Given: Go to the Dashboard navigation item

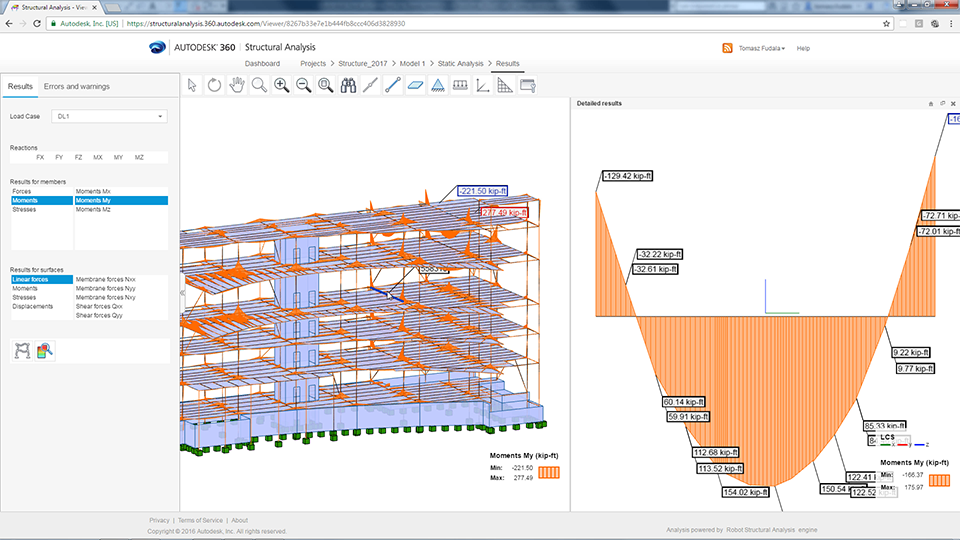Looking at the screenshot, I should click(x=263, y=64).
